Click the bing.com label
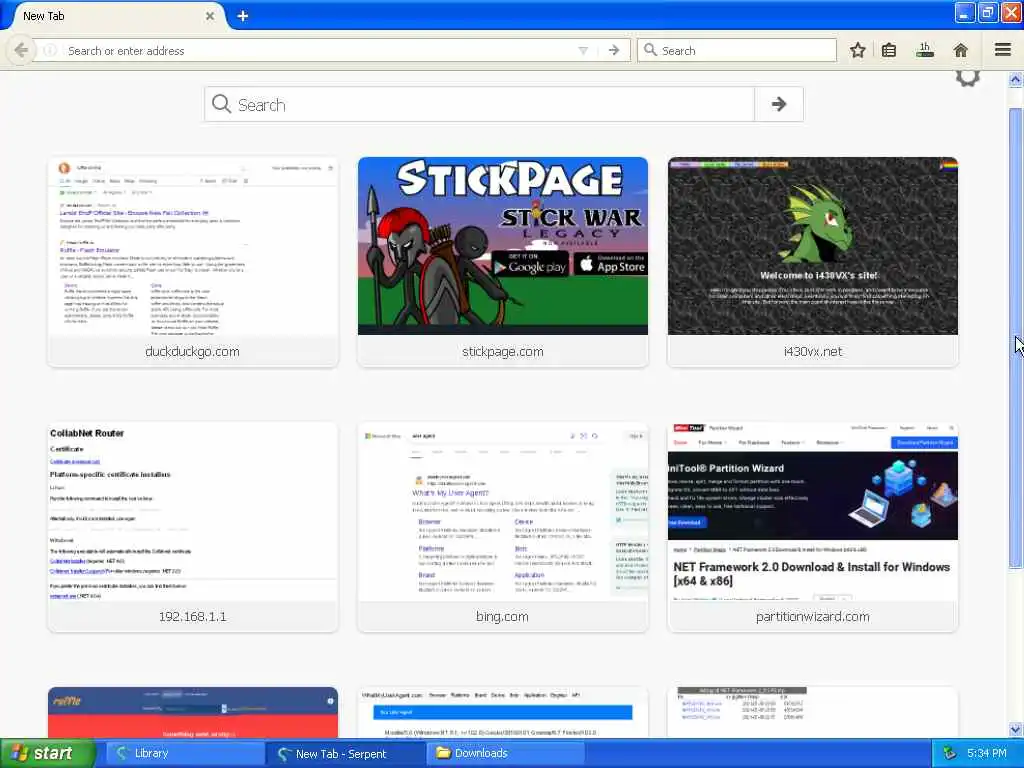1024x768 pixels. [502, 616]
